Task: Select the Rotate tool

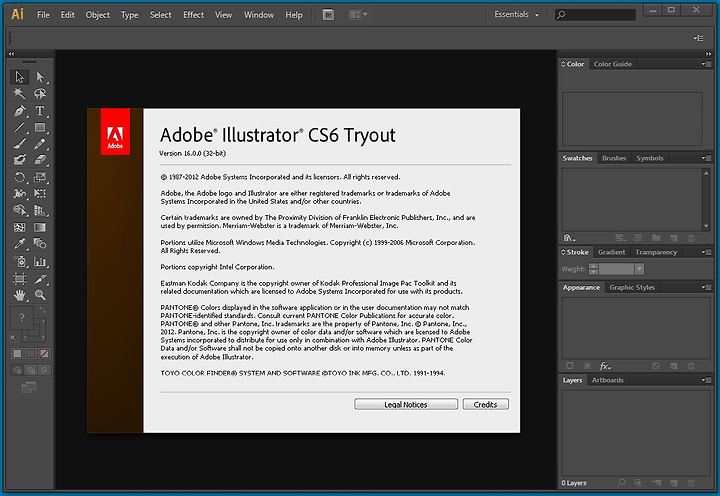Action: pos(19,177)
